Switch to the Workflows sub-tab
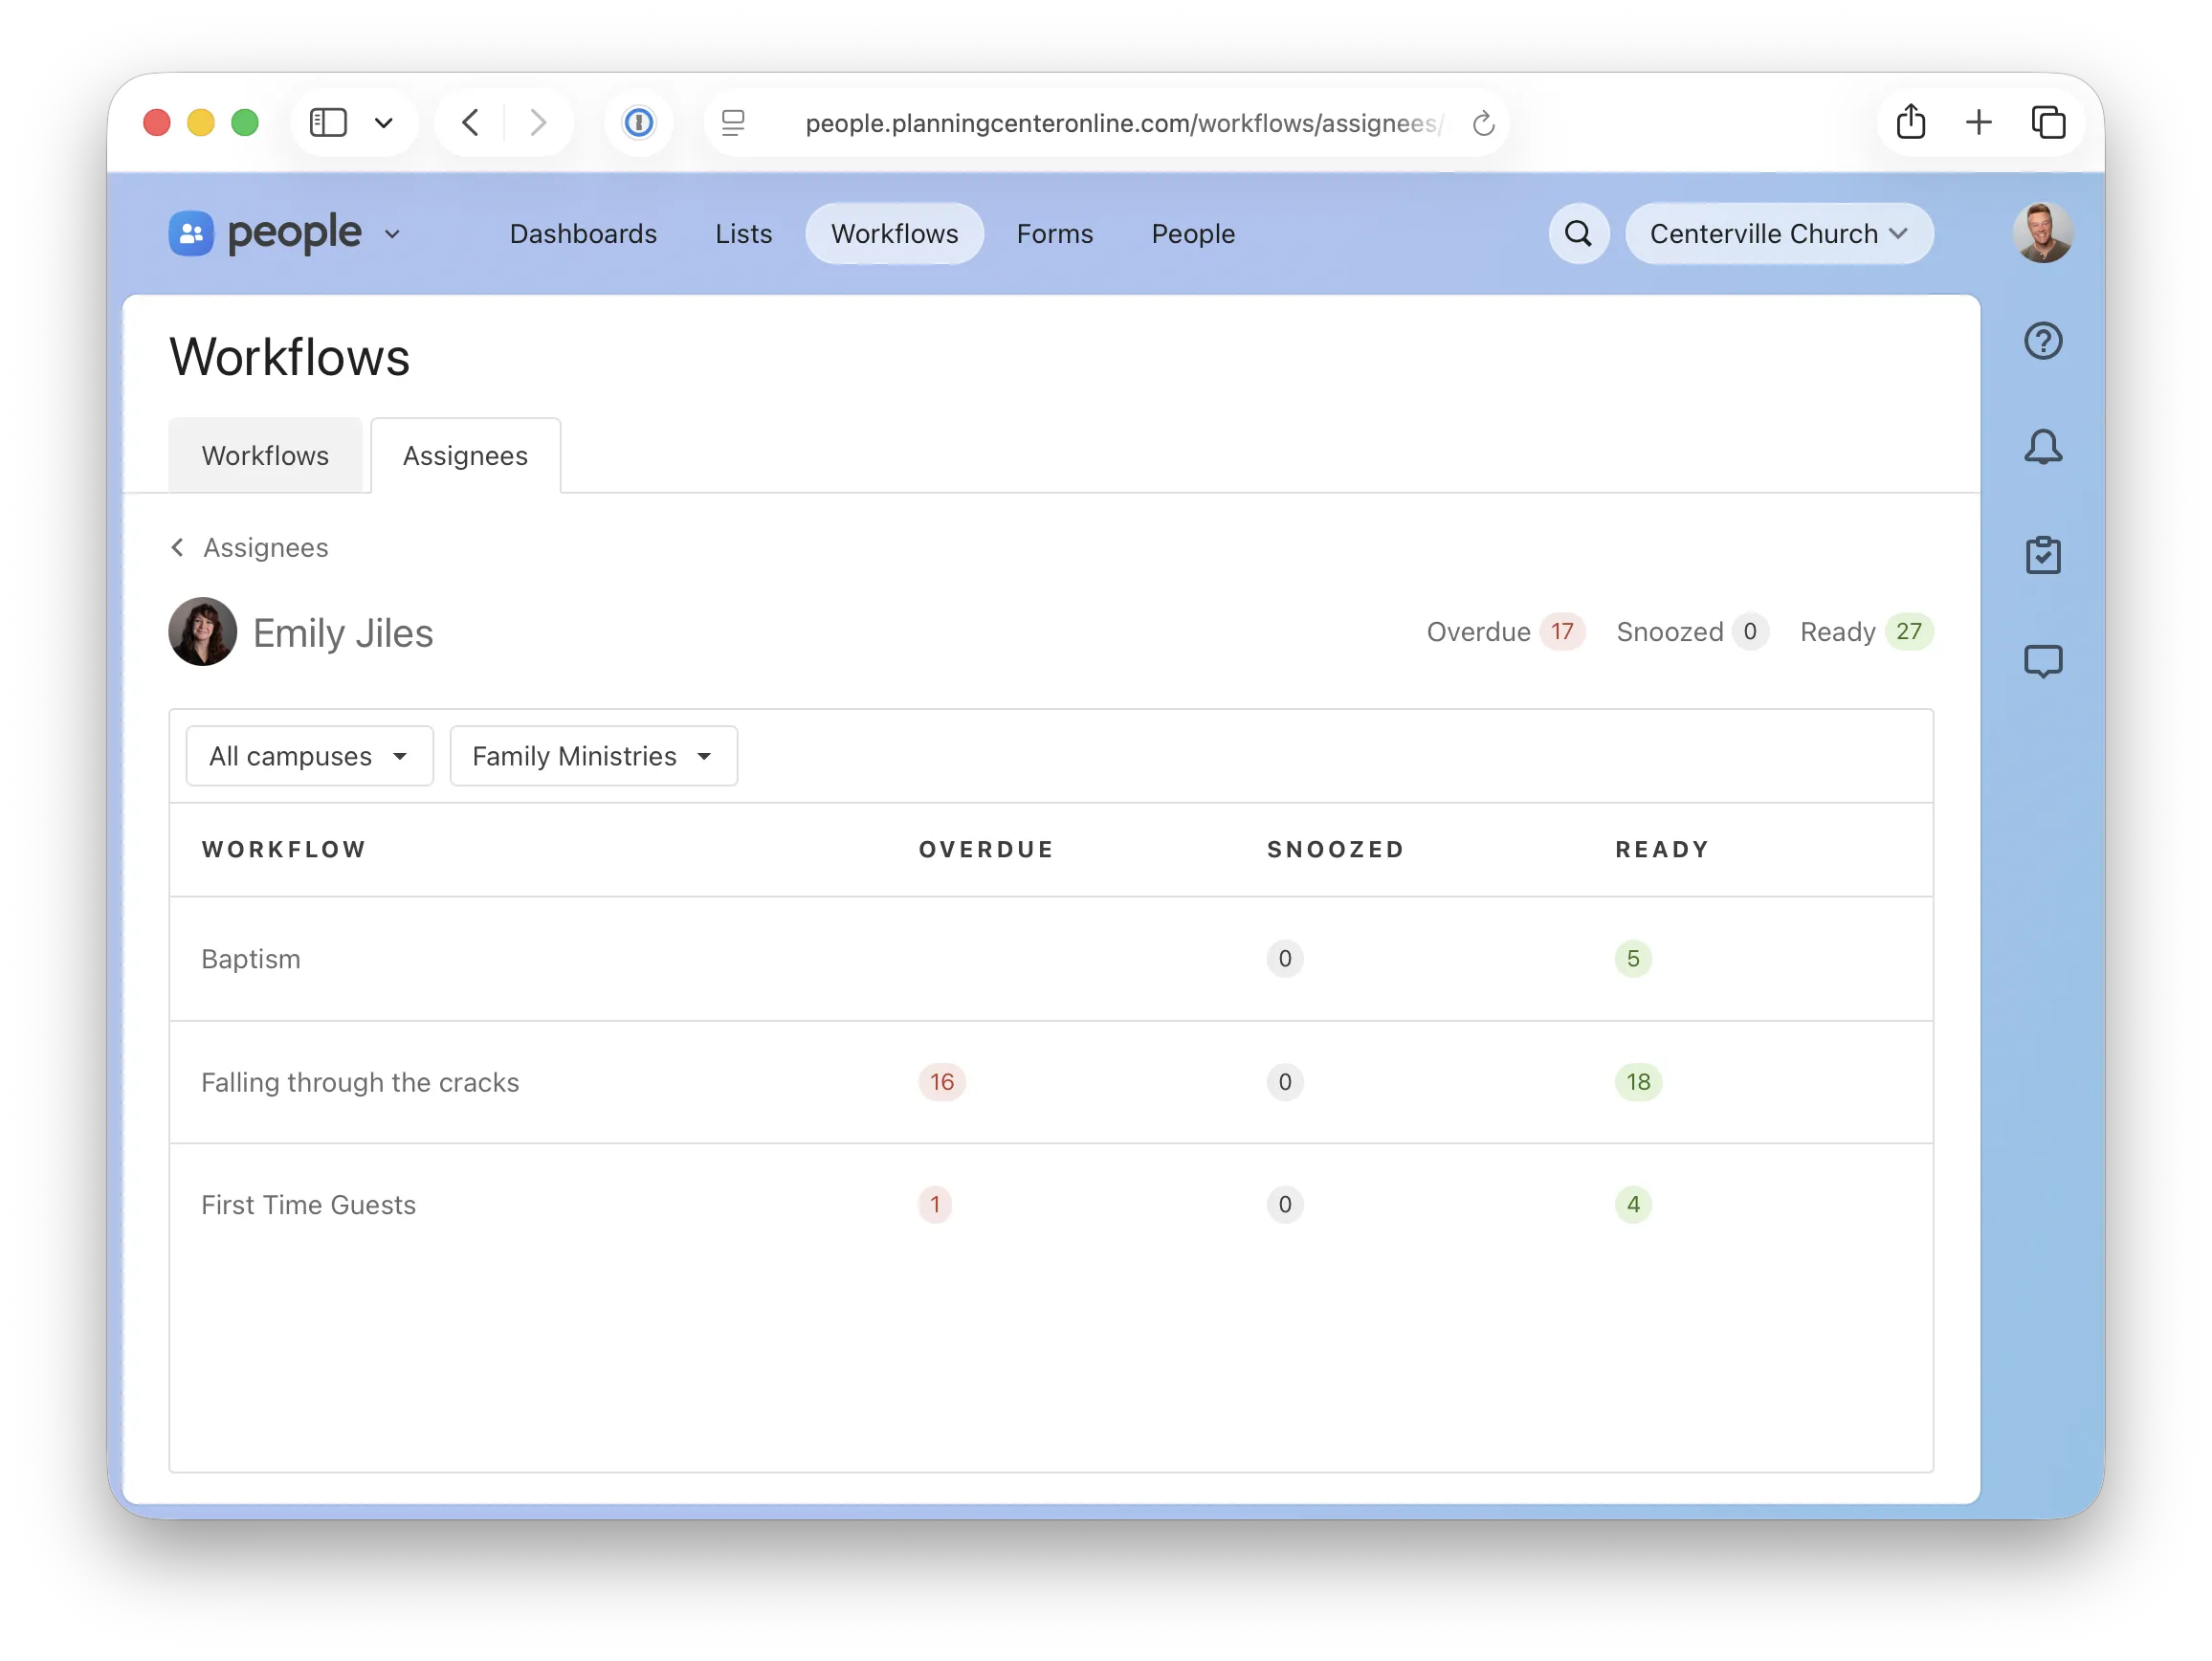The height and width of the screenshot is (1661, 2212). 265,456
